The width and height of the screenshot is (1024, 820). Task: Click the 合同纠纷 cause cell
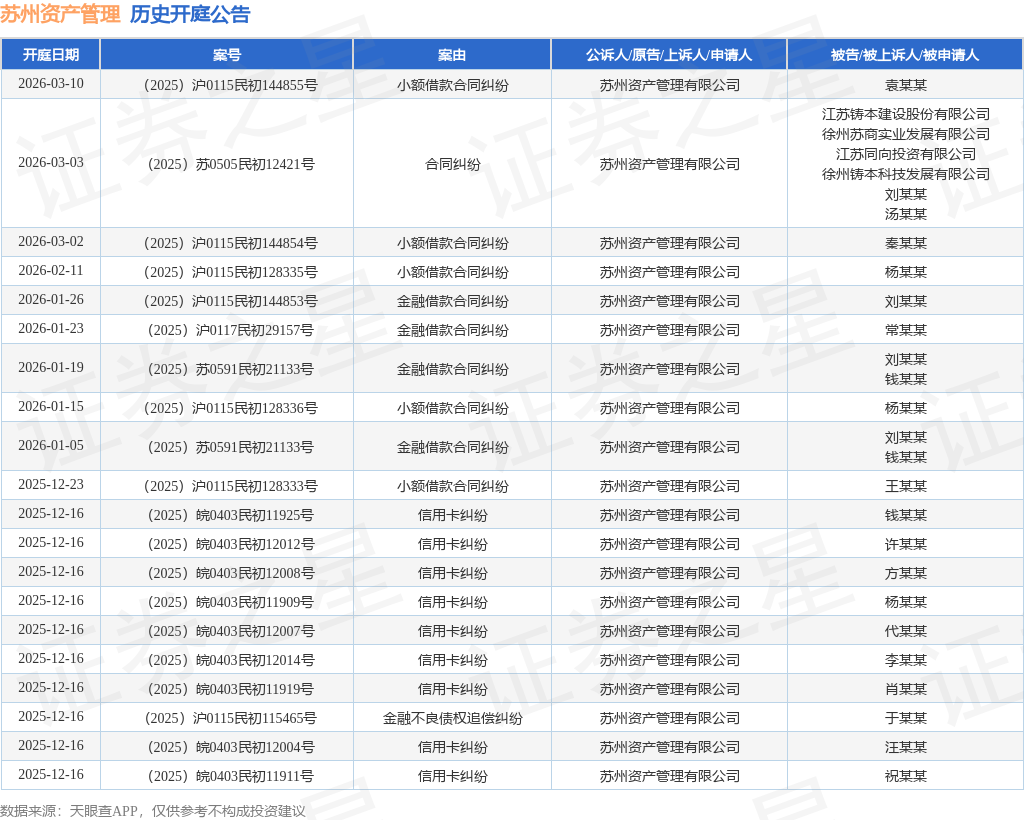[453, 164]
